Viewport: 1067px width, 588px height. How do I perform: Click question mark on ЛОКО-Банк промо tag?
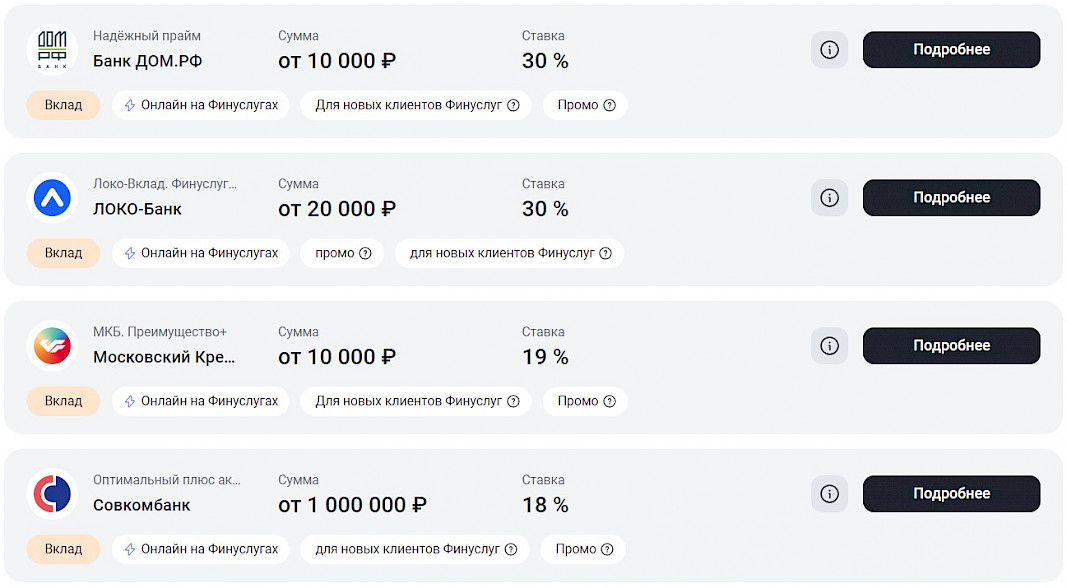tap(365, 253)
